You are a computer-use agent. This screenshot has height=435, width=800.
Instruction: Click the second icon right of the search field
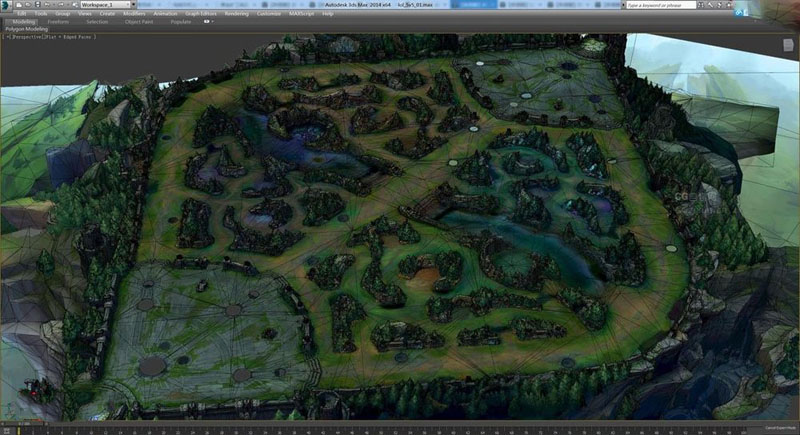click(x=710, y=5)
